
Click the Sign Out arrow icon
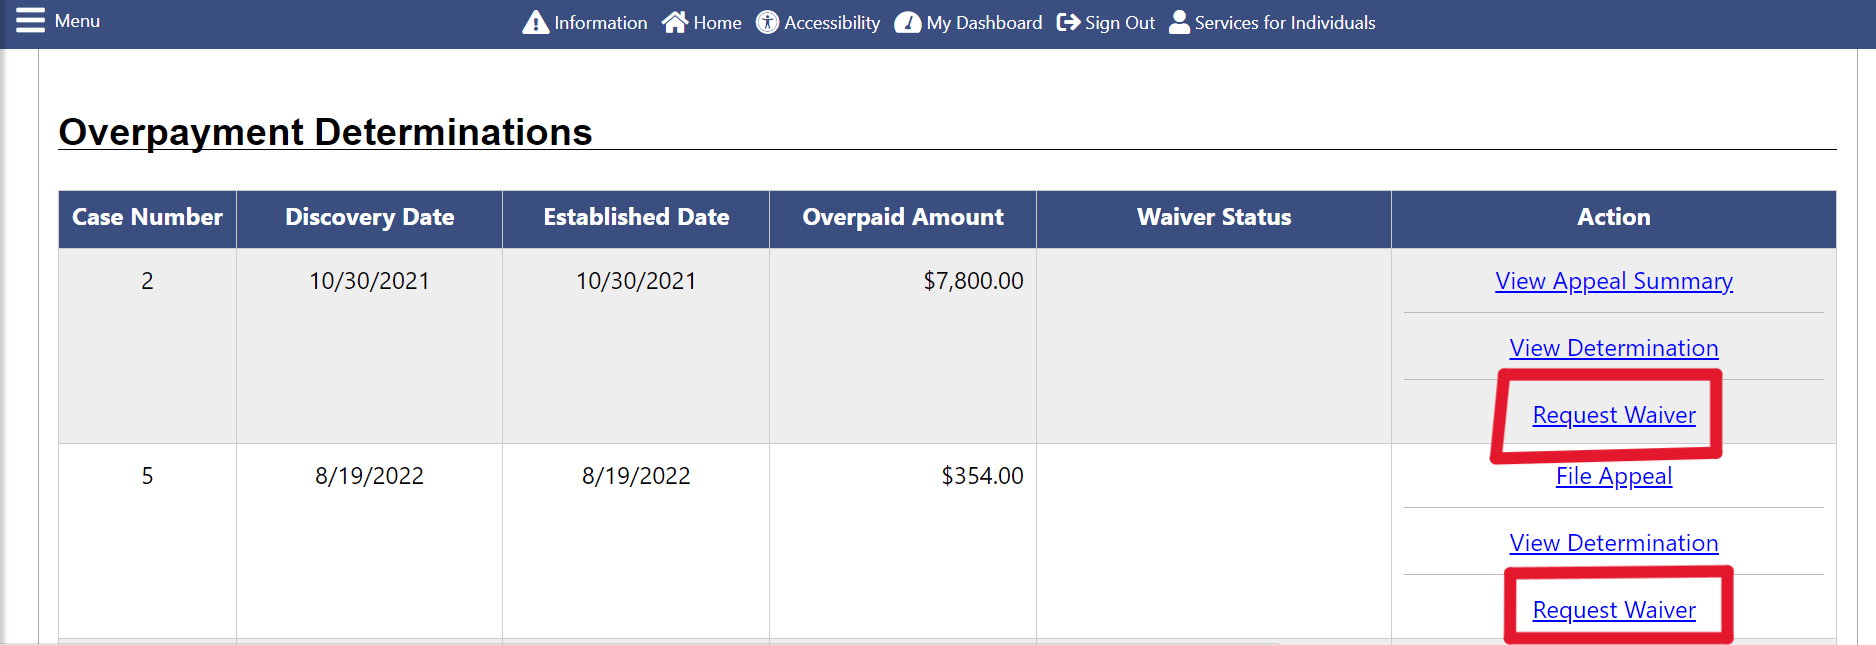pyautogui.click(x=1068, y=21)
